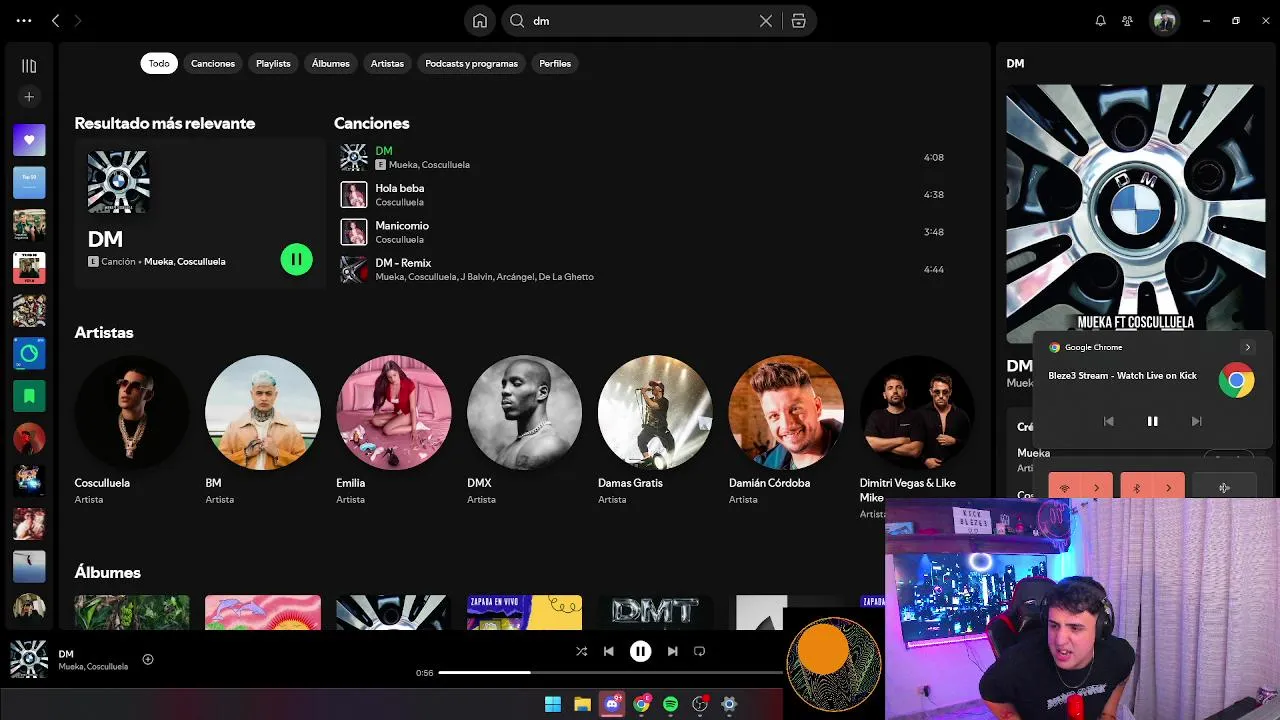Open the Canciones section heading

click(x=372, y=123)
